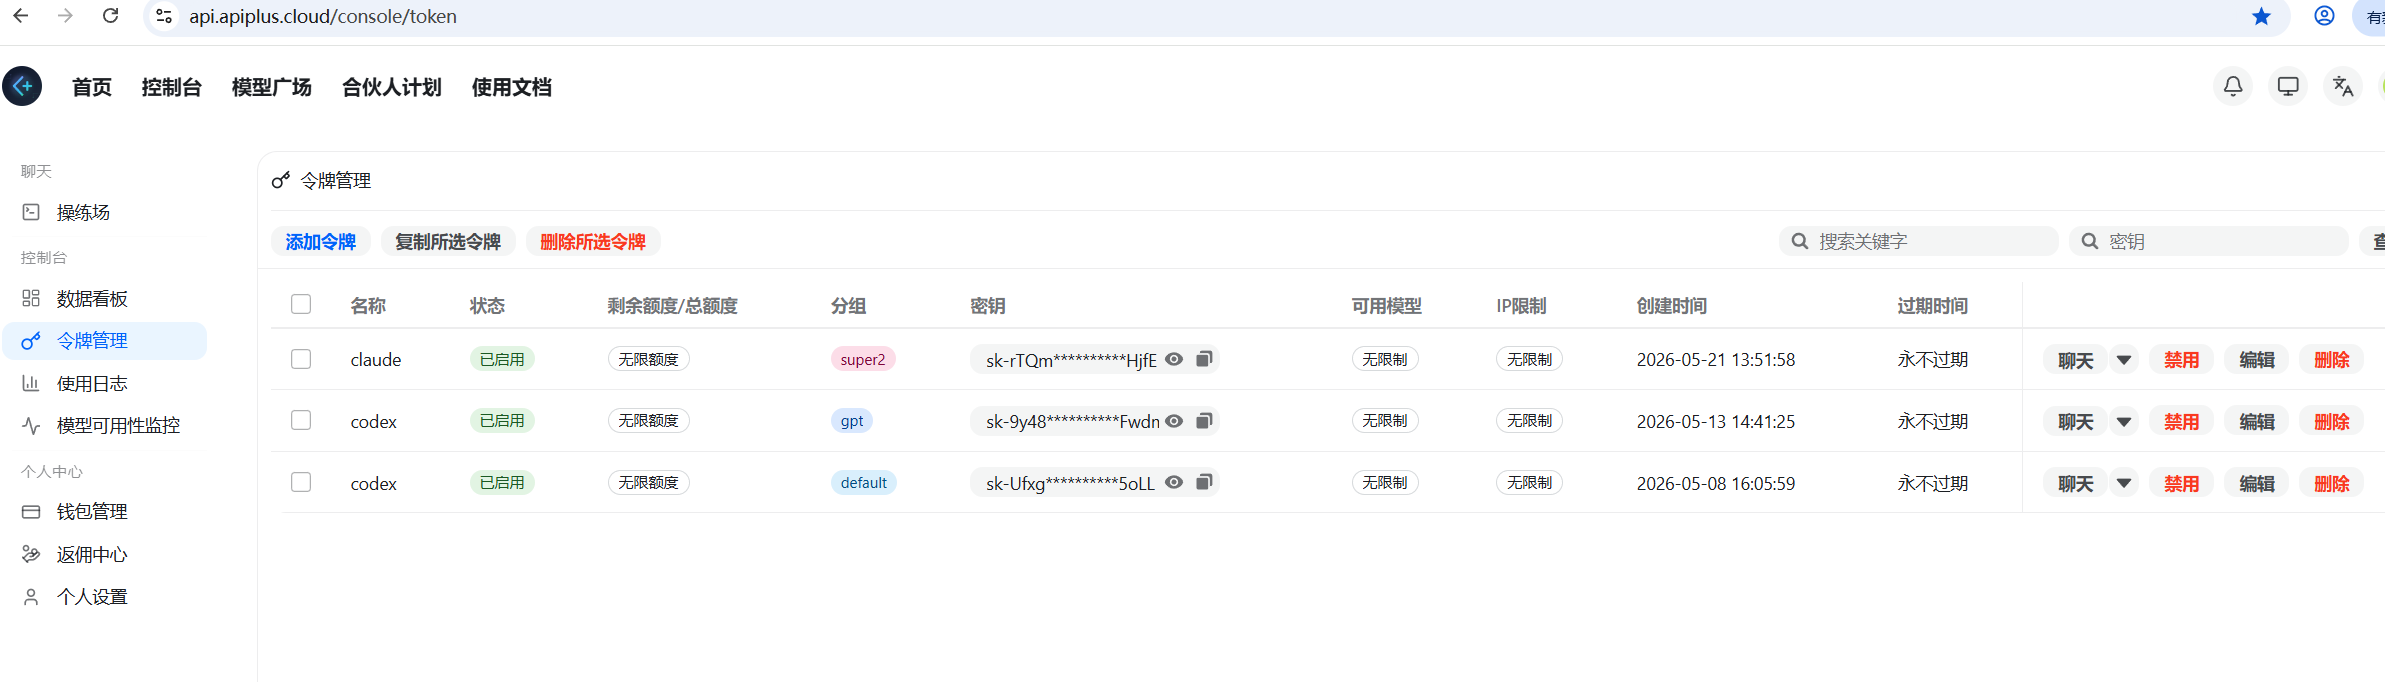Viewport: 2385px width, 682px height.
Task: Focus the 密钥 search input field
Action: coord(2208,241)
